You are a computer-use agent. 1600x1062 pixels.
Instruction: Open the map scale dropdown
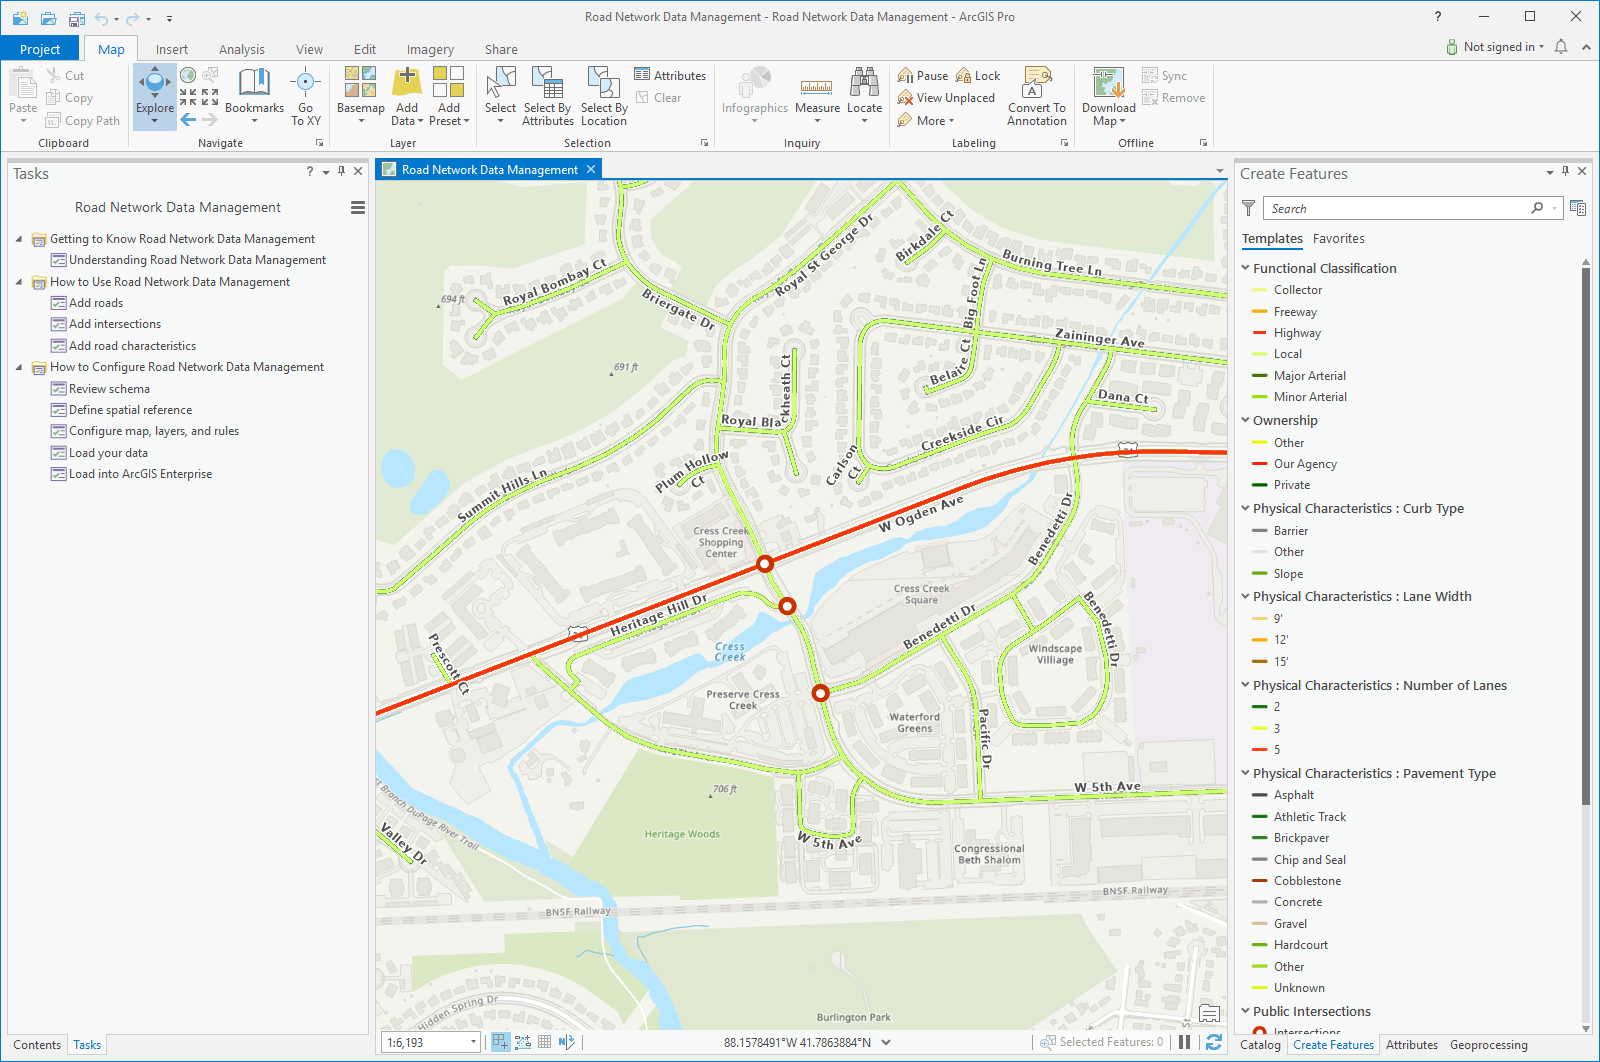click(x=473, y=1041)
